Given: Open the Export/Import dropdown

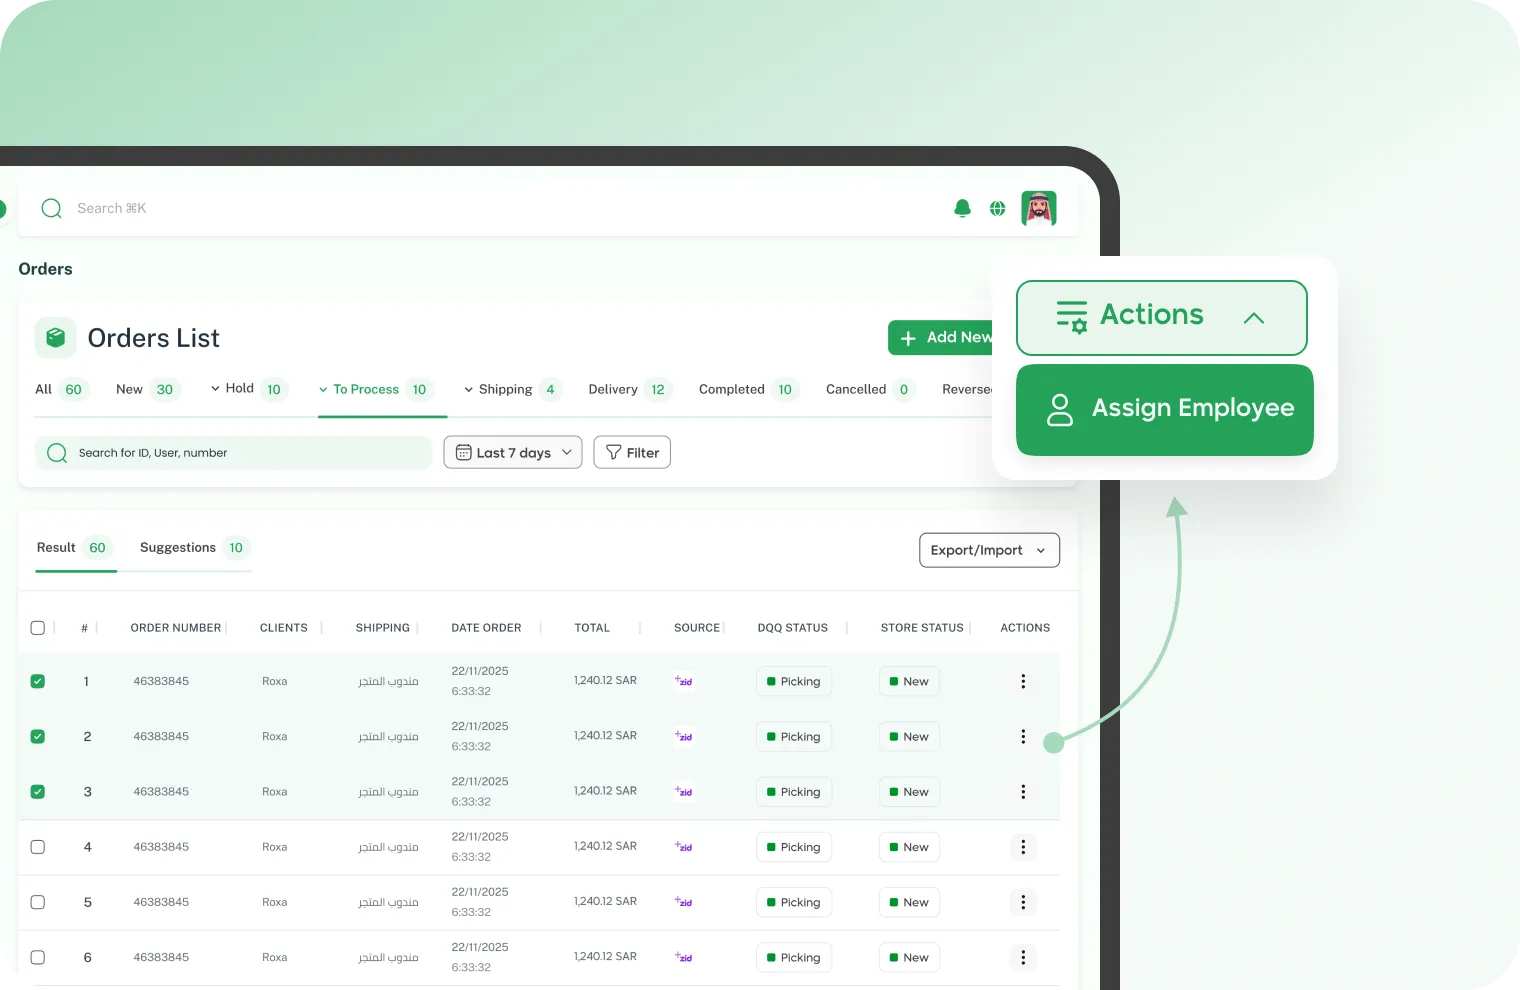Looking at the screenshot, I should [988, 550].
